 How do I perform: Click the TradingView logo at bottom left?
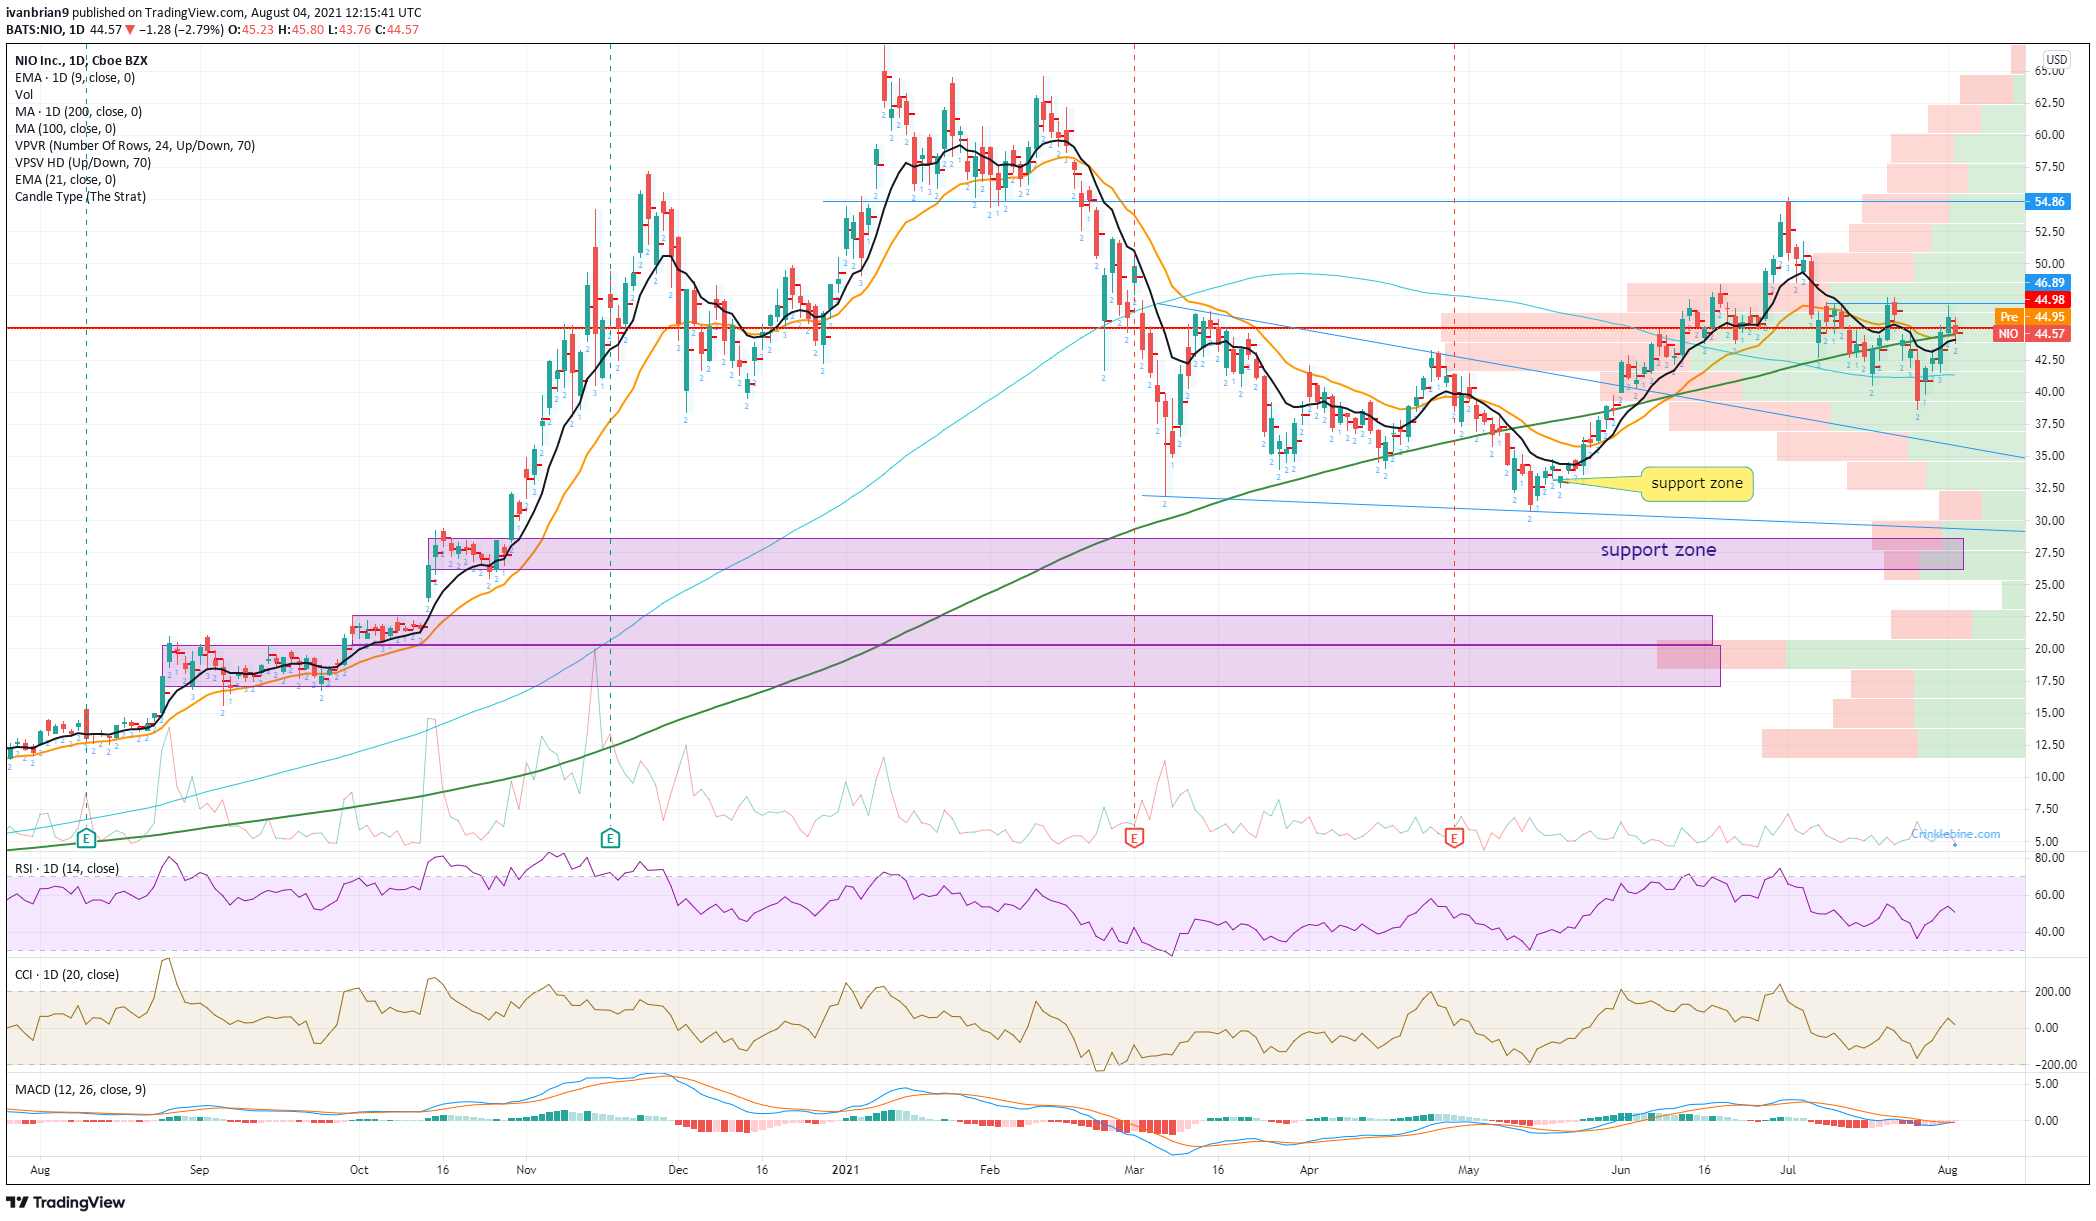pos(66,1202)
